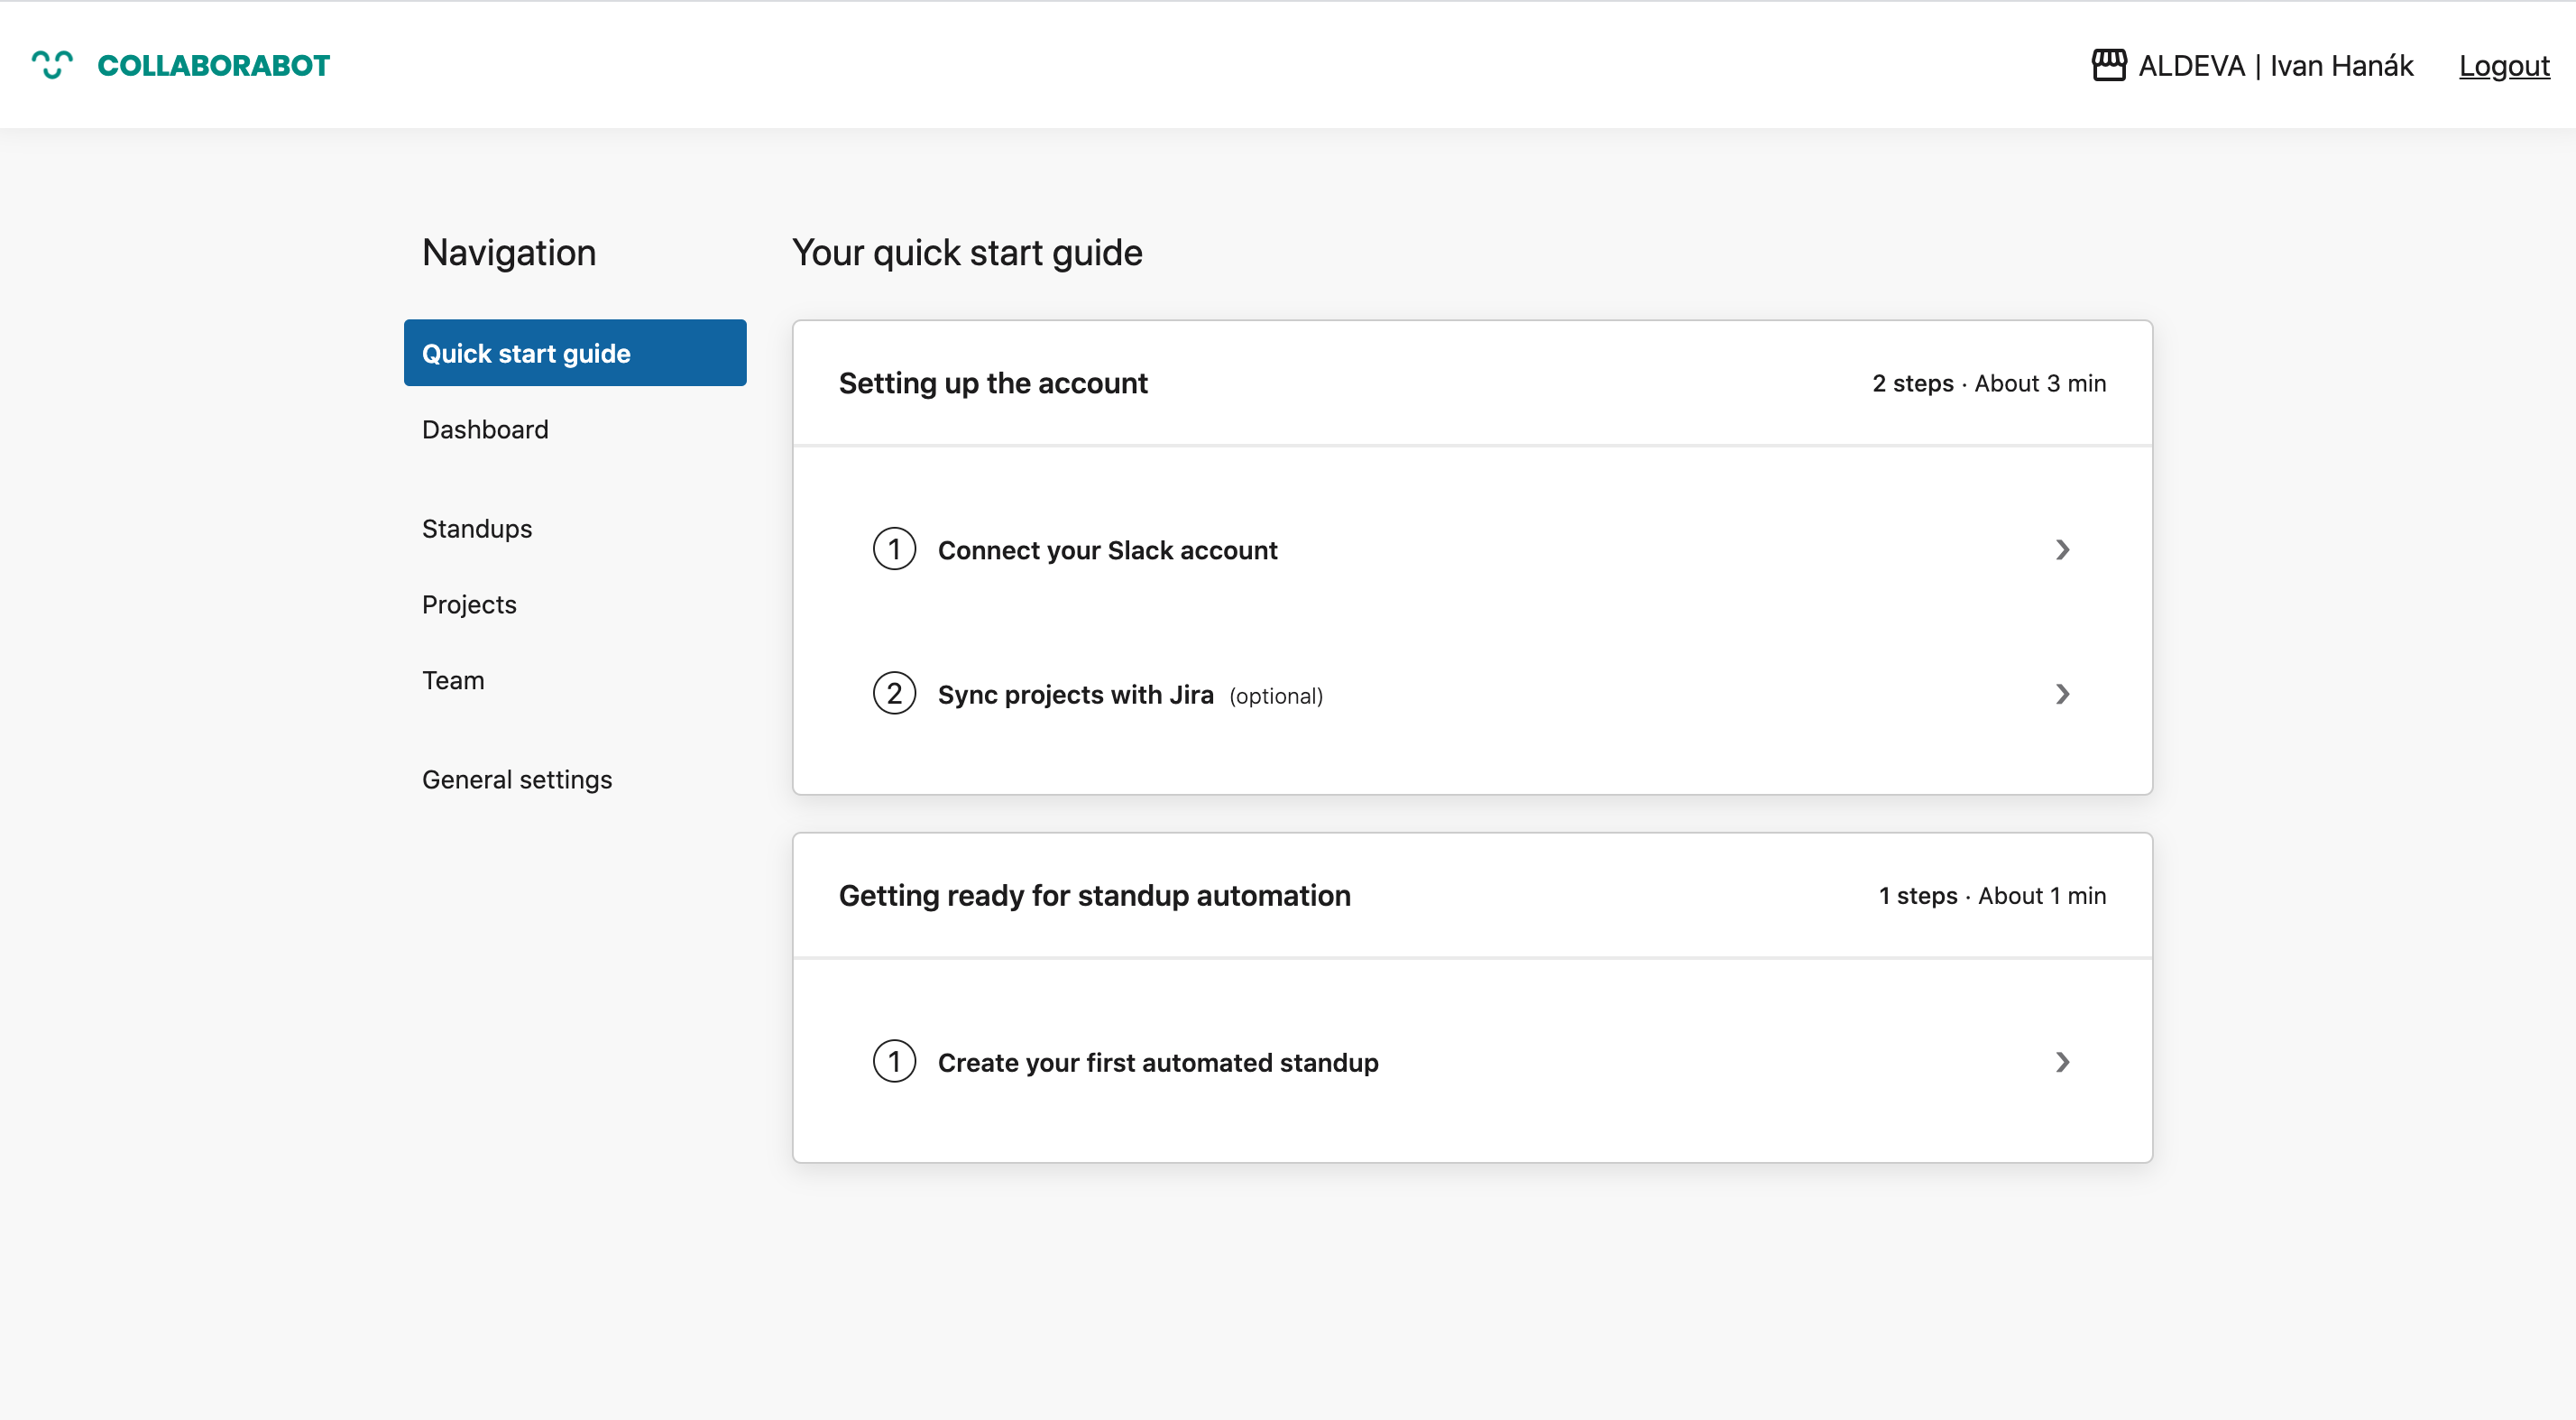Log out using the Logout link
Viewport: 2576px width, 1420px height.
[2504, 66]
